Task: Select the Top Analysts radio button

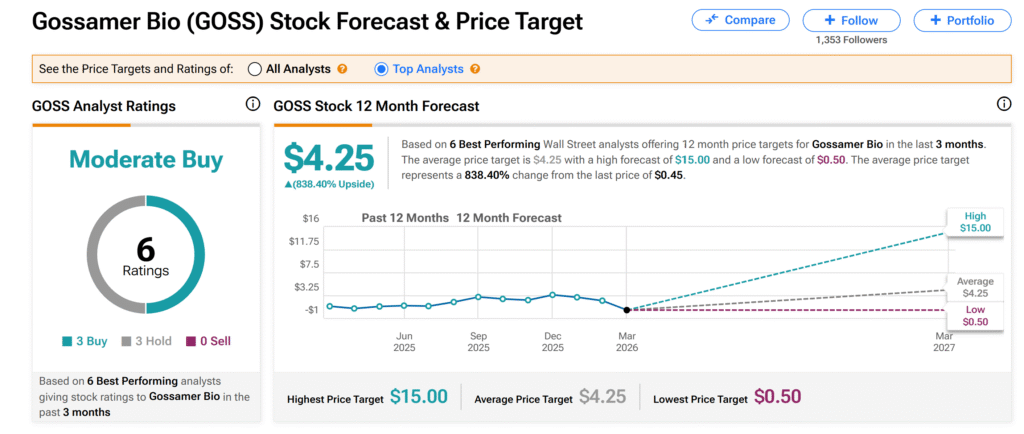Action: pyautogui.click(x=381, y=69)
